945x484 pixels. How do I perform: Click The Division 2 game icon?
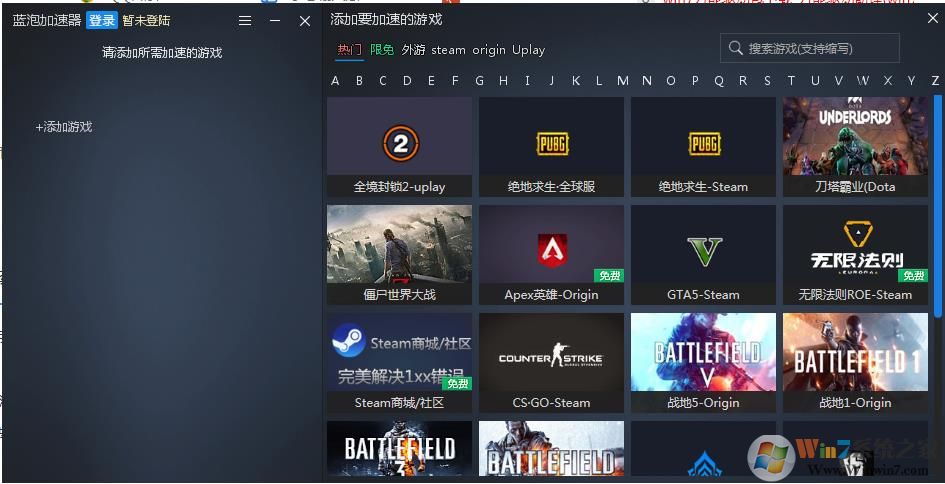click(399, 145)
